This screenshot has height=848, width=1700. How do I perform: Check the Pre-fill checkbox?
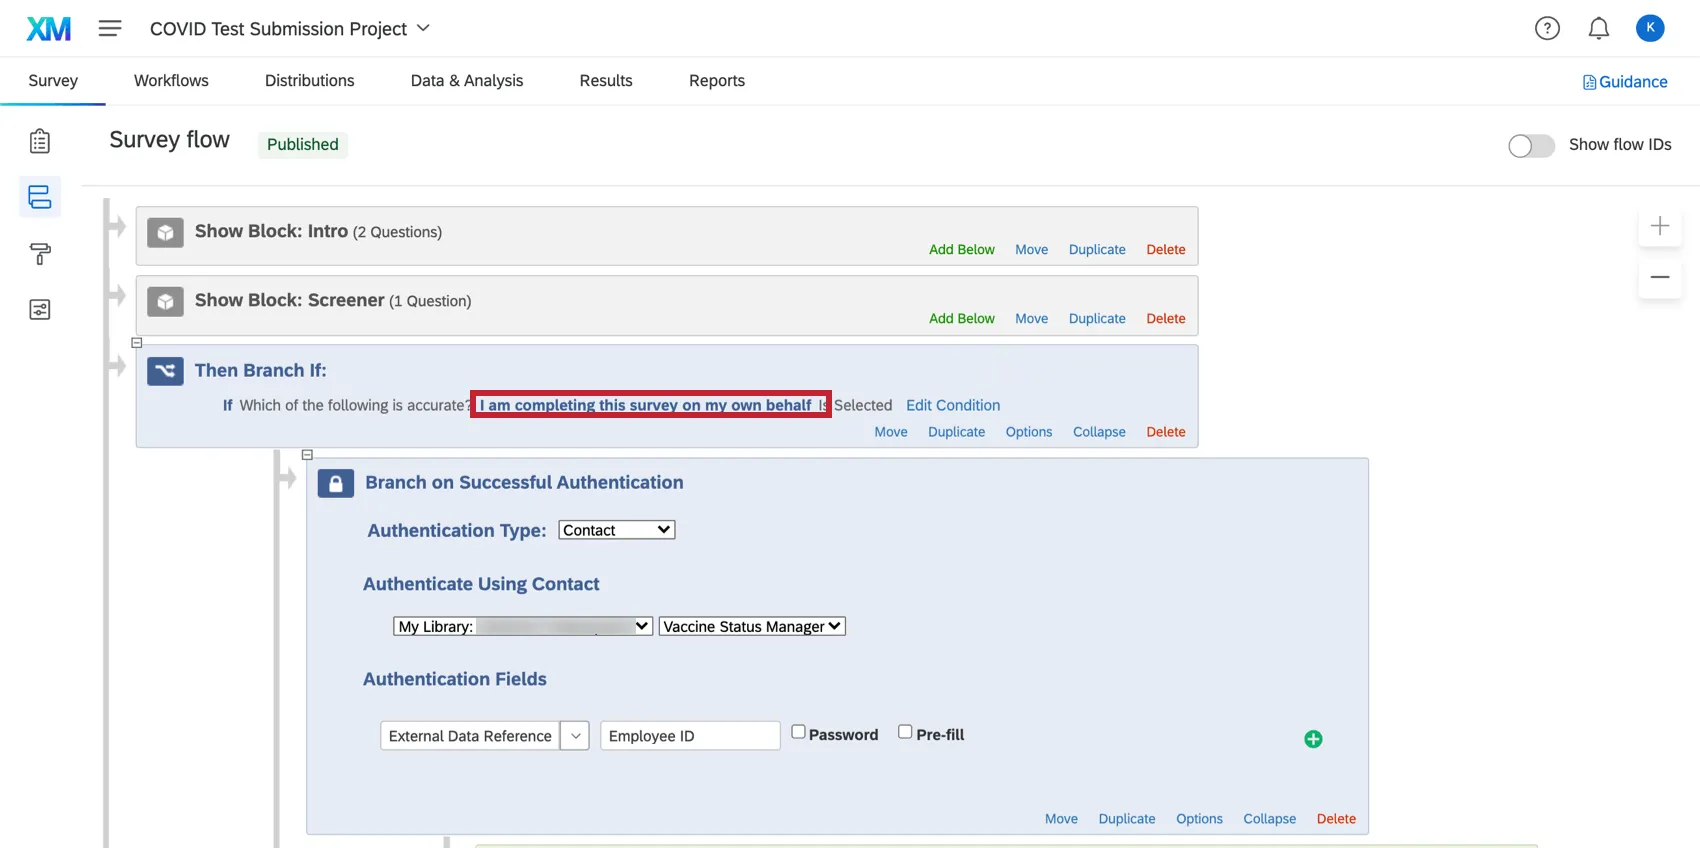(905, 732)
